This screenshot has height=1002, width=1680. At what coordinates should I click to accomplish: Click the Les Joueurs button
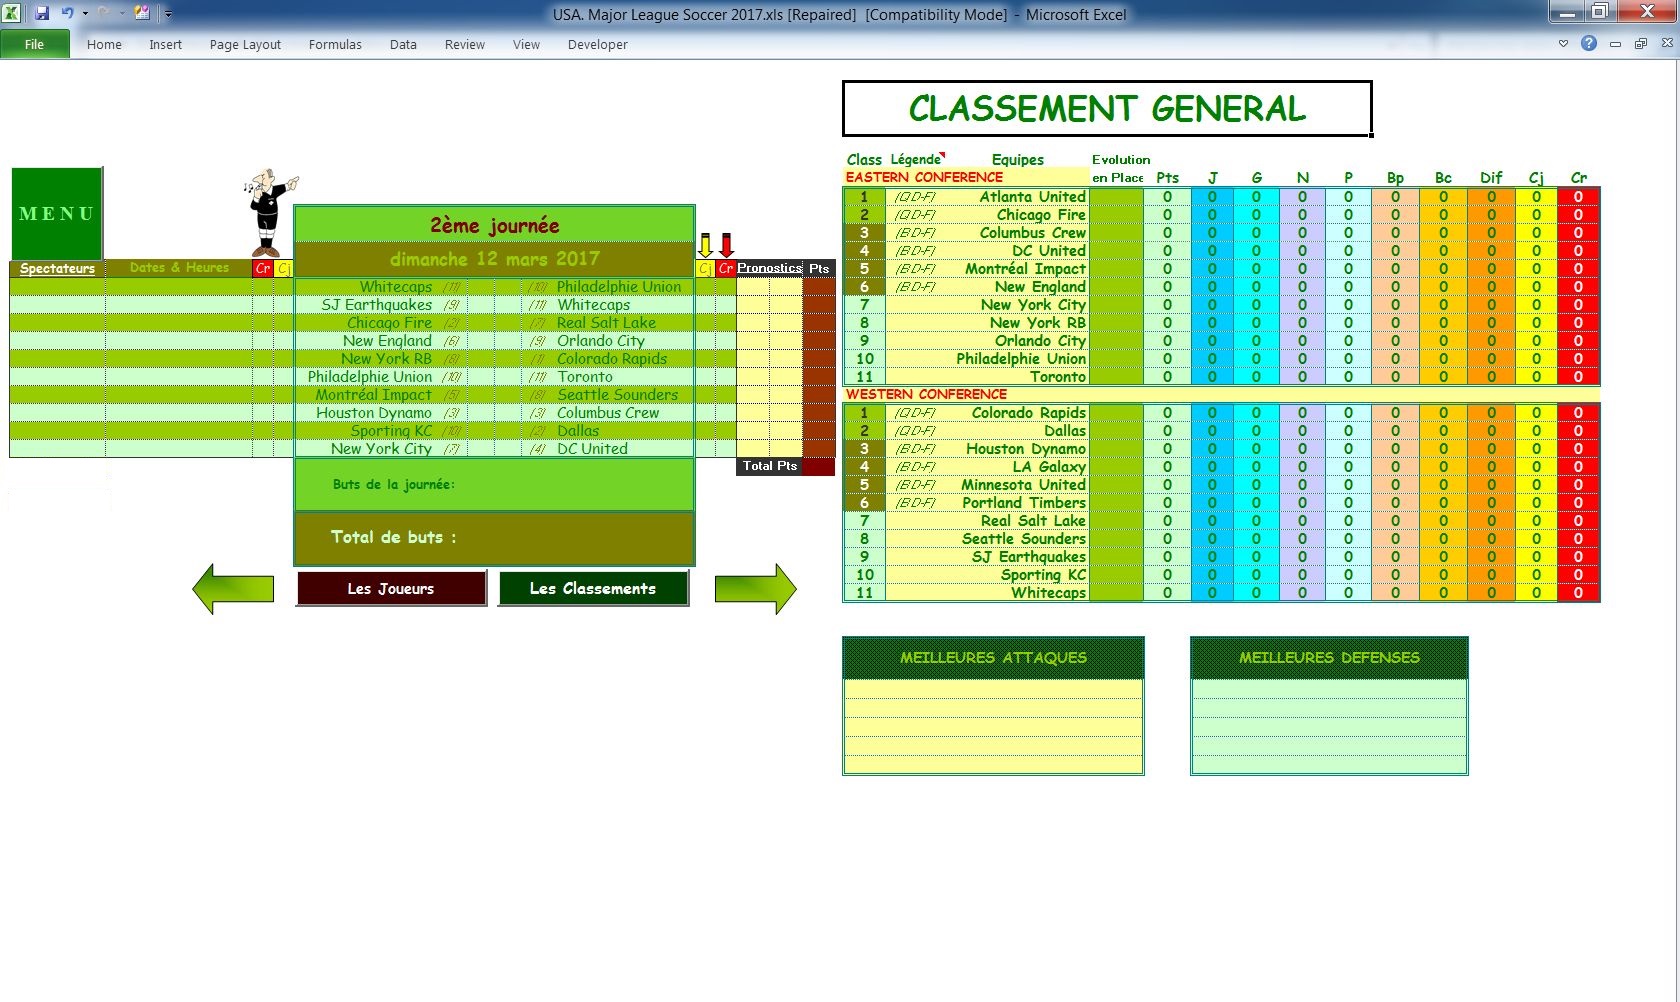coord(391,589)
